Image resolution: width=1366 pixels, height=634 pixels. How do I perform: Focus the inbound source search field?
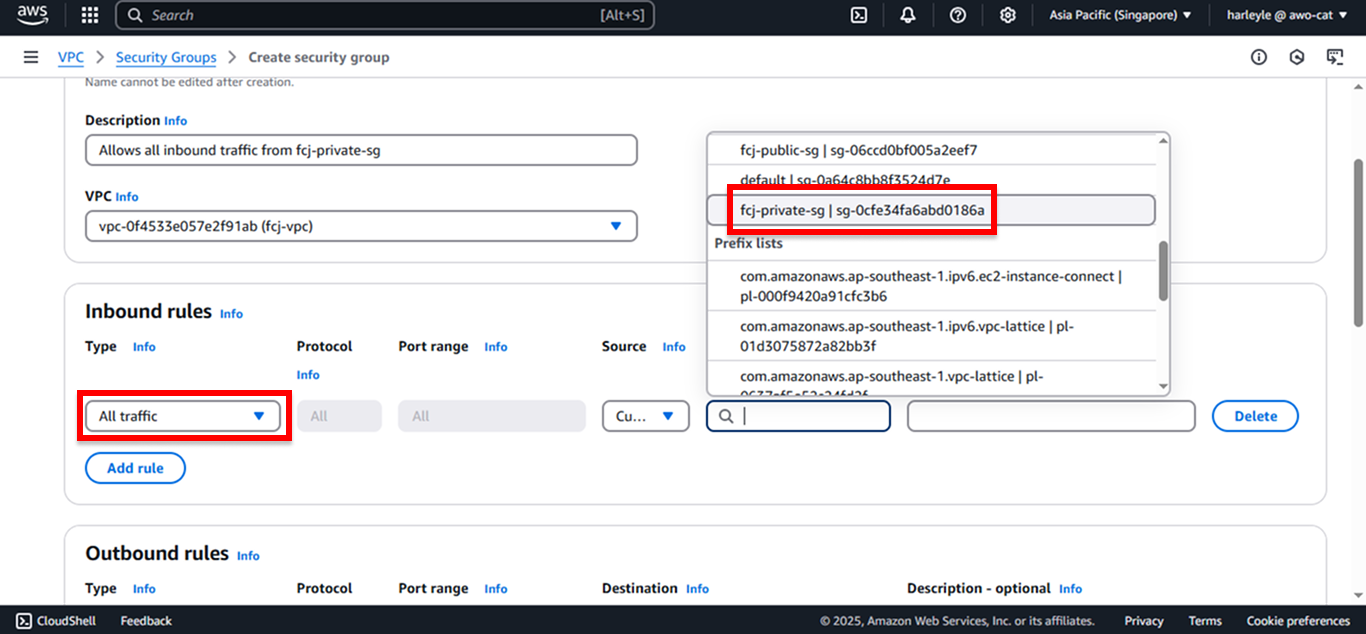click(798, 416)
